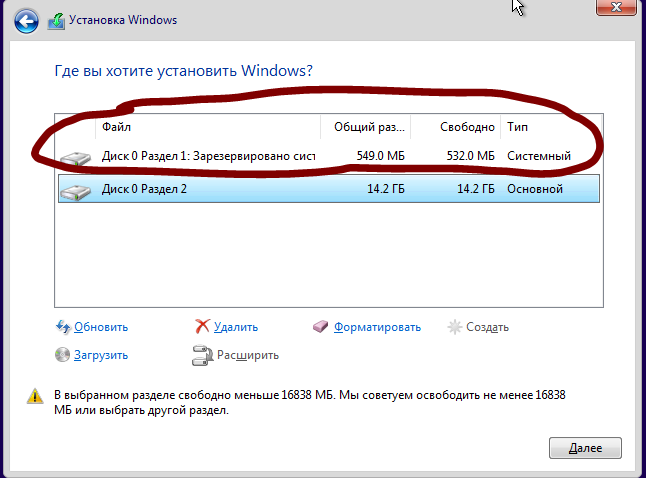The image size is (646, 478).
Task: Close the Установка Windows window
Action: (x=616, y=7)
